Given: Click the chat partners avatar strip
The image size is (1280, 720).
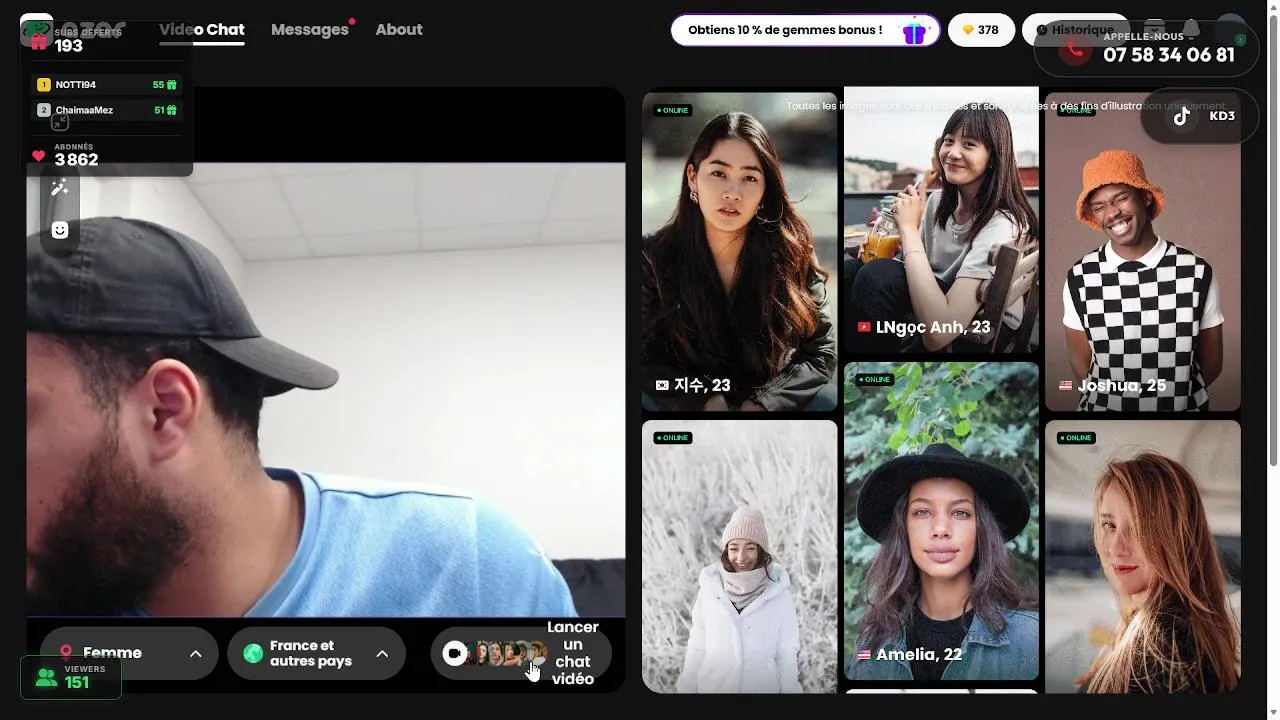Looking at the screenshot, I should (508, 653).
